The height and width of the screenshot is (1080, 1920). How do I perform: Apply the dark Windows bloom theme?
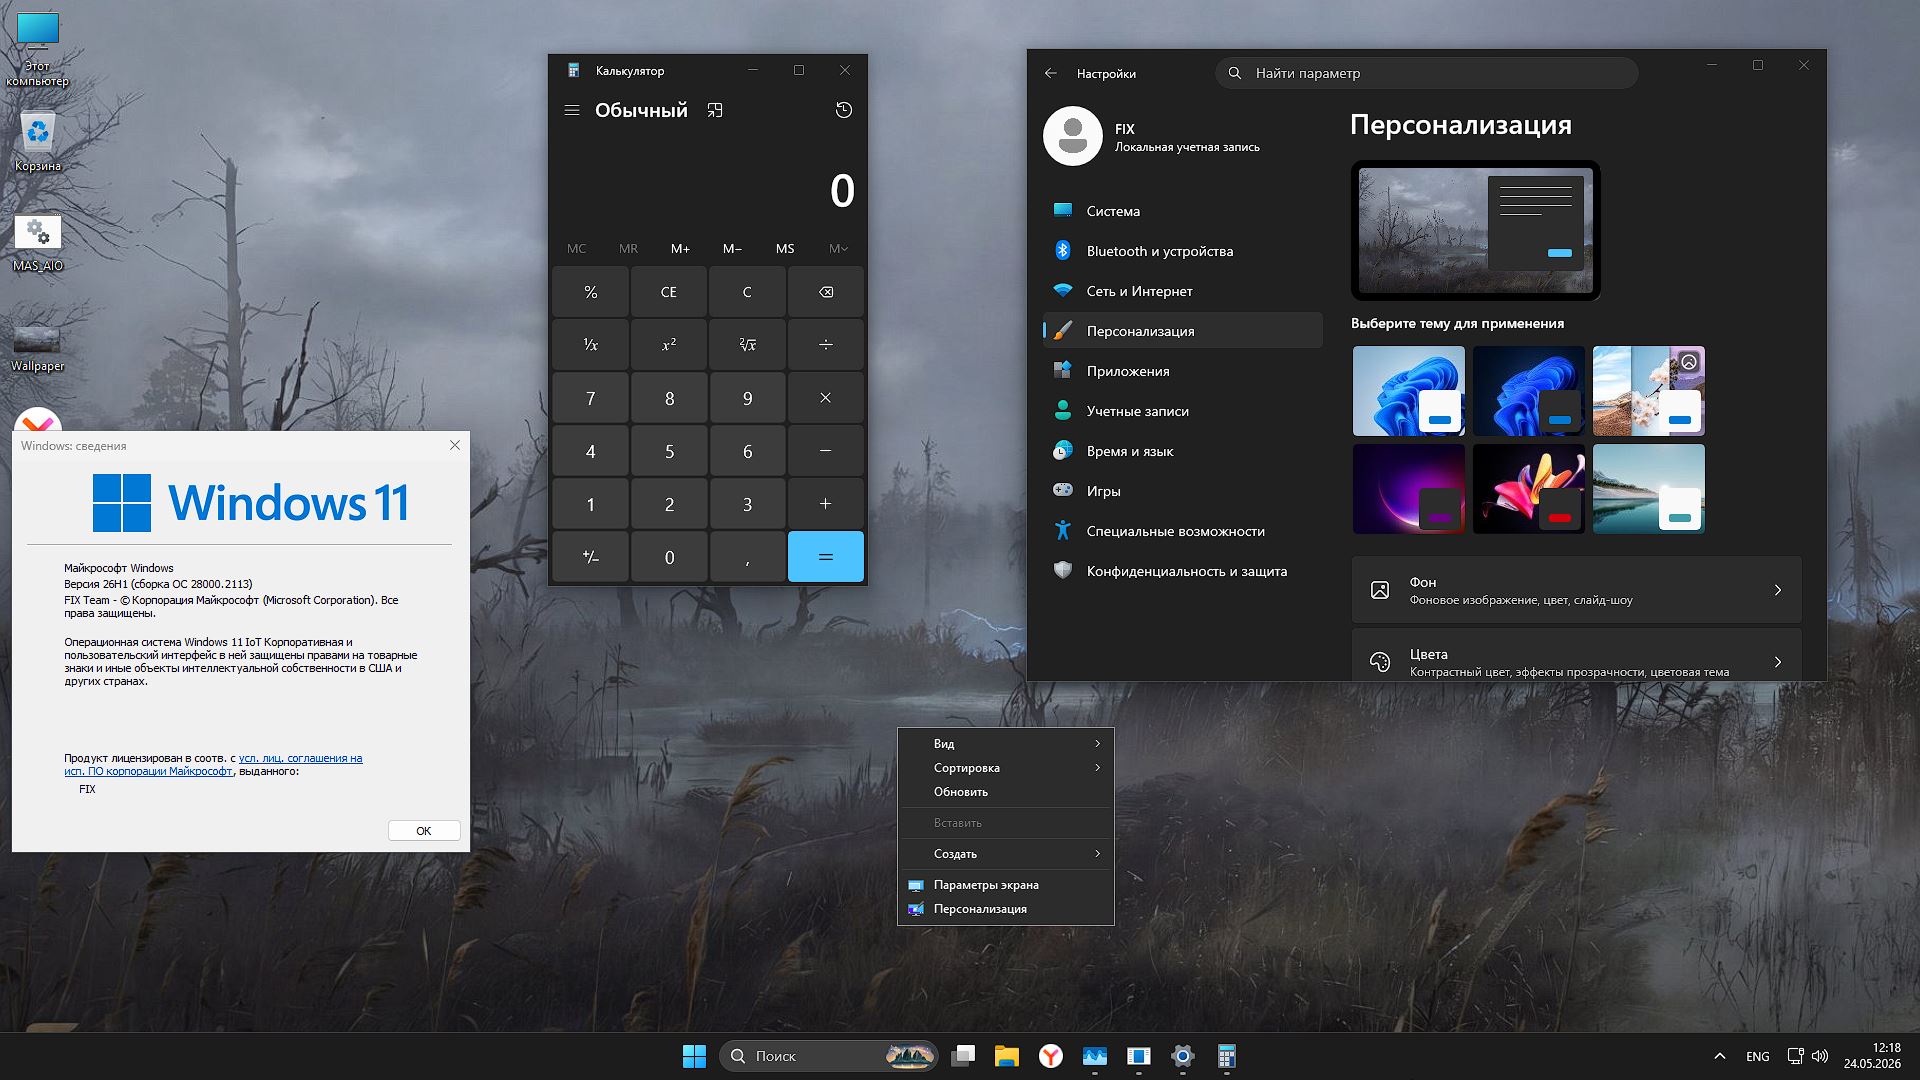(x=1528, y=391)
